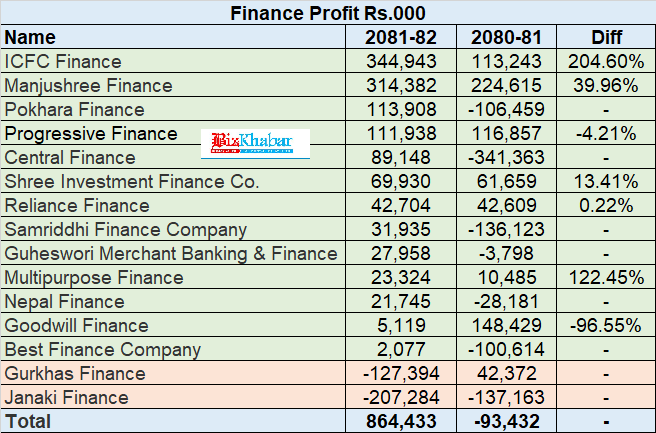Click Samriddhi Finance Company name cell

tap(173, 229)
